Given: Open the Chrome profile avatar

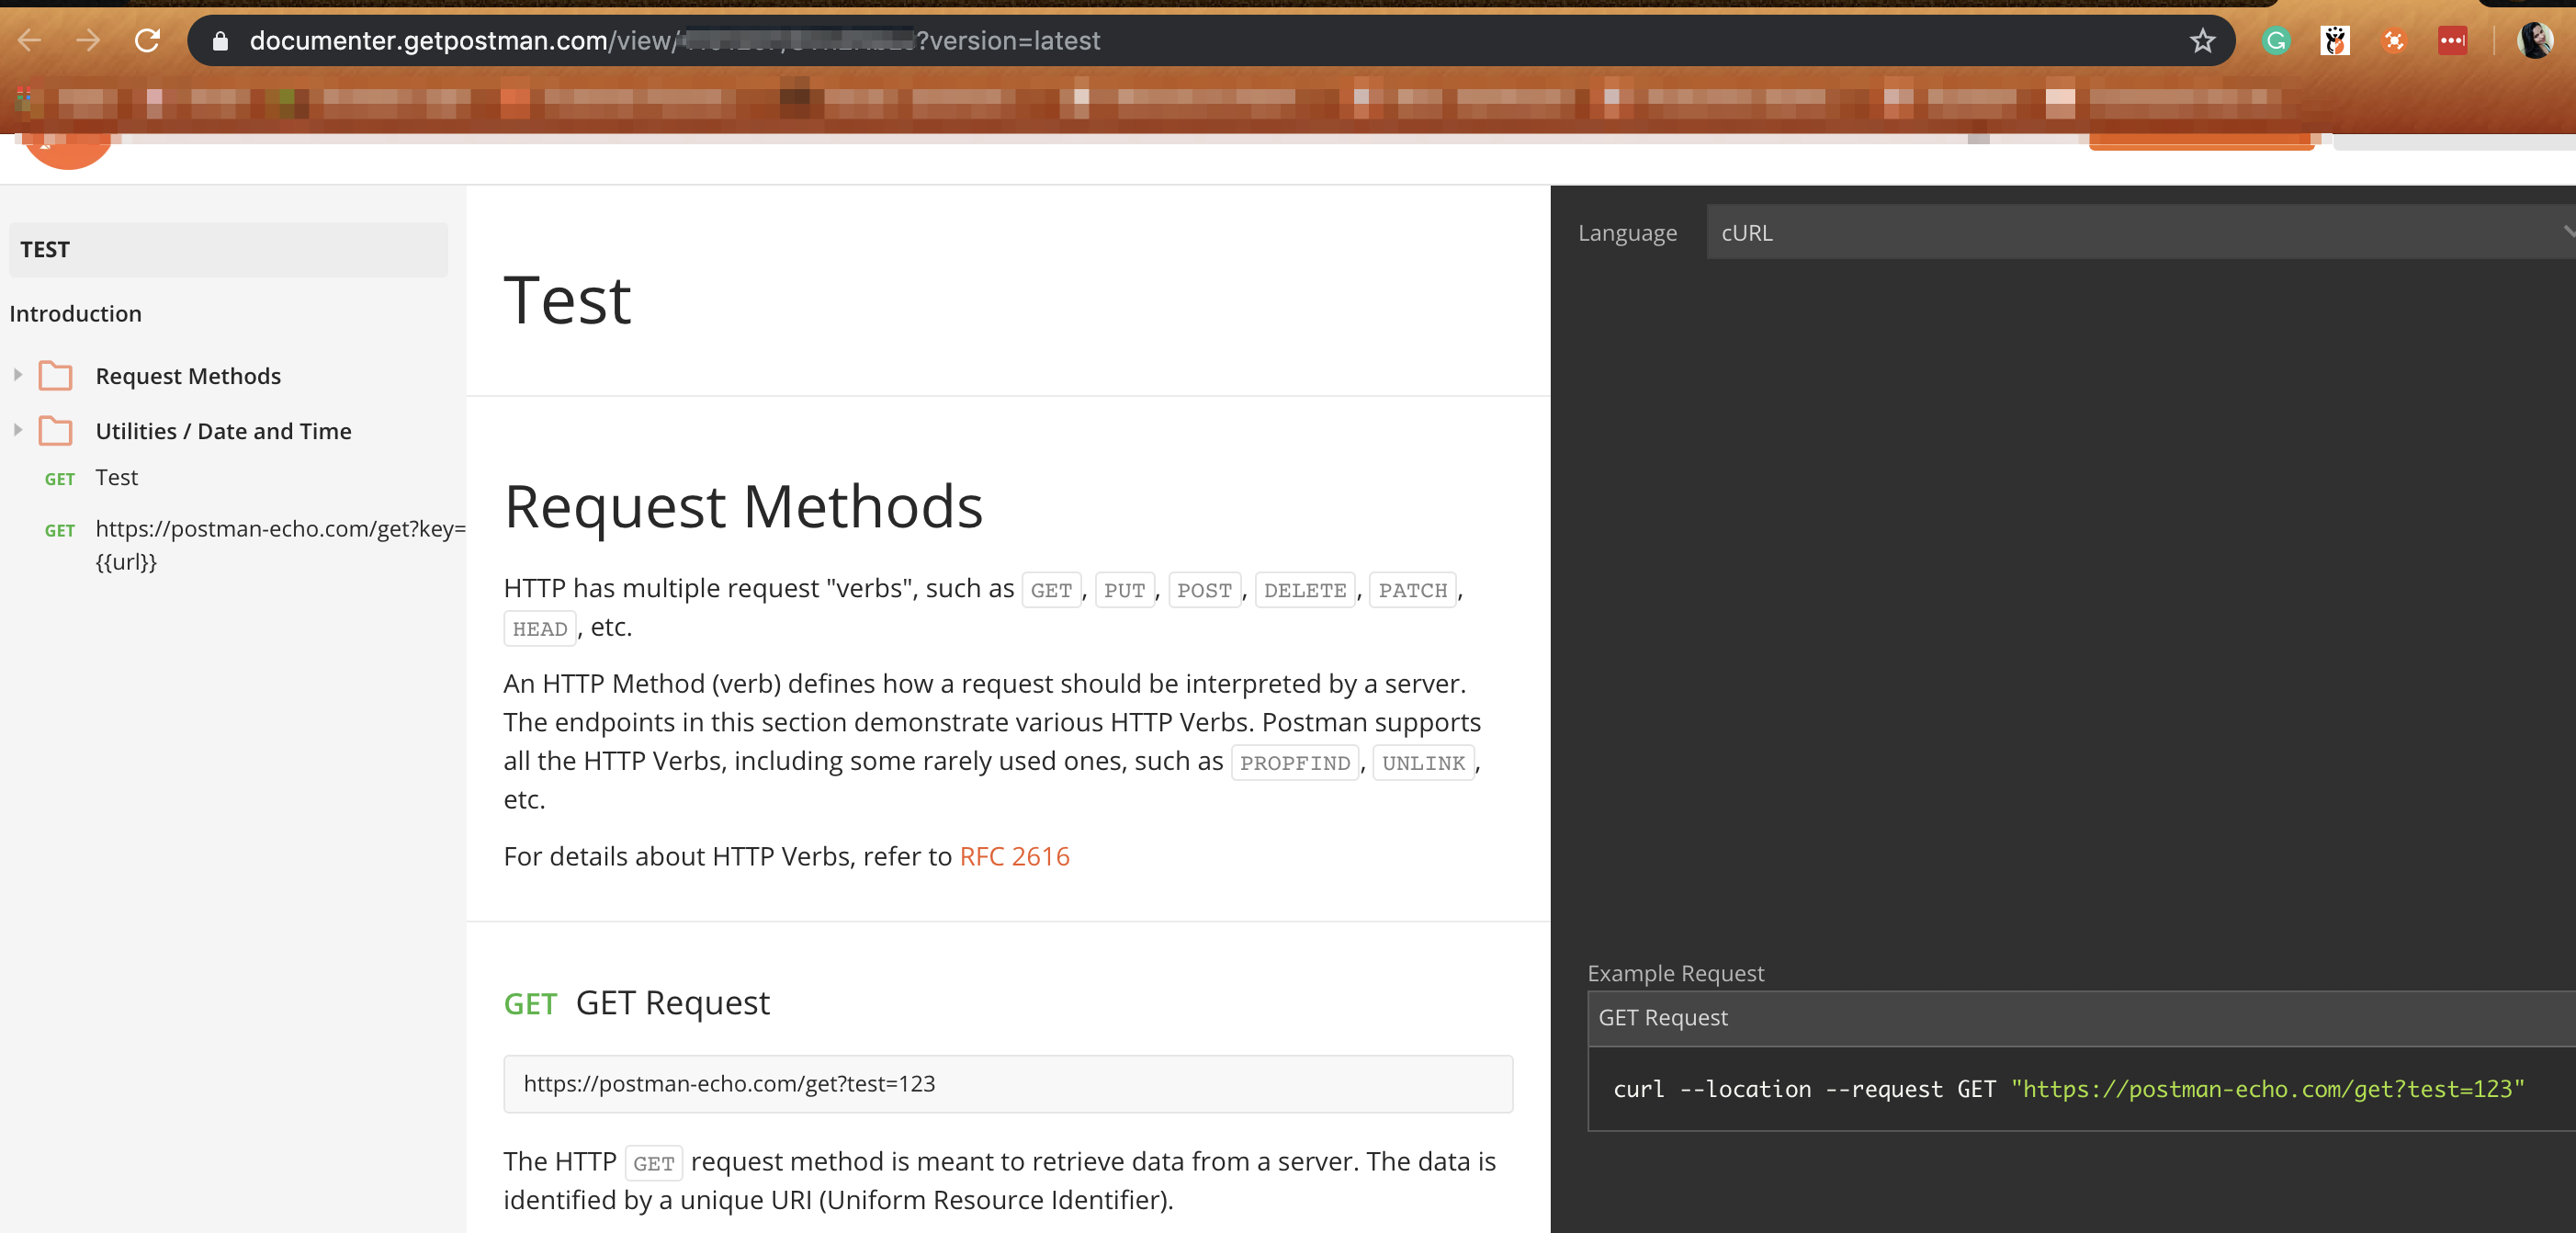Looking at the screenshot, I should point(2534,41).
